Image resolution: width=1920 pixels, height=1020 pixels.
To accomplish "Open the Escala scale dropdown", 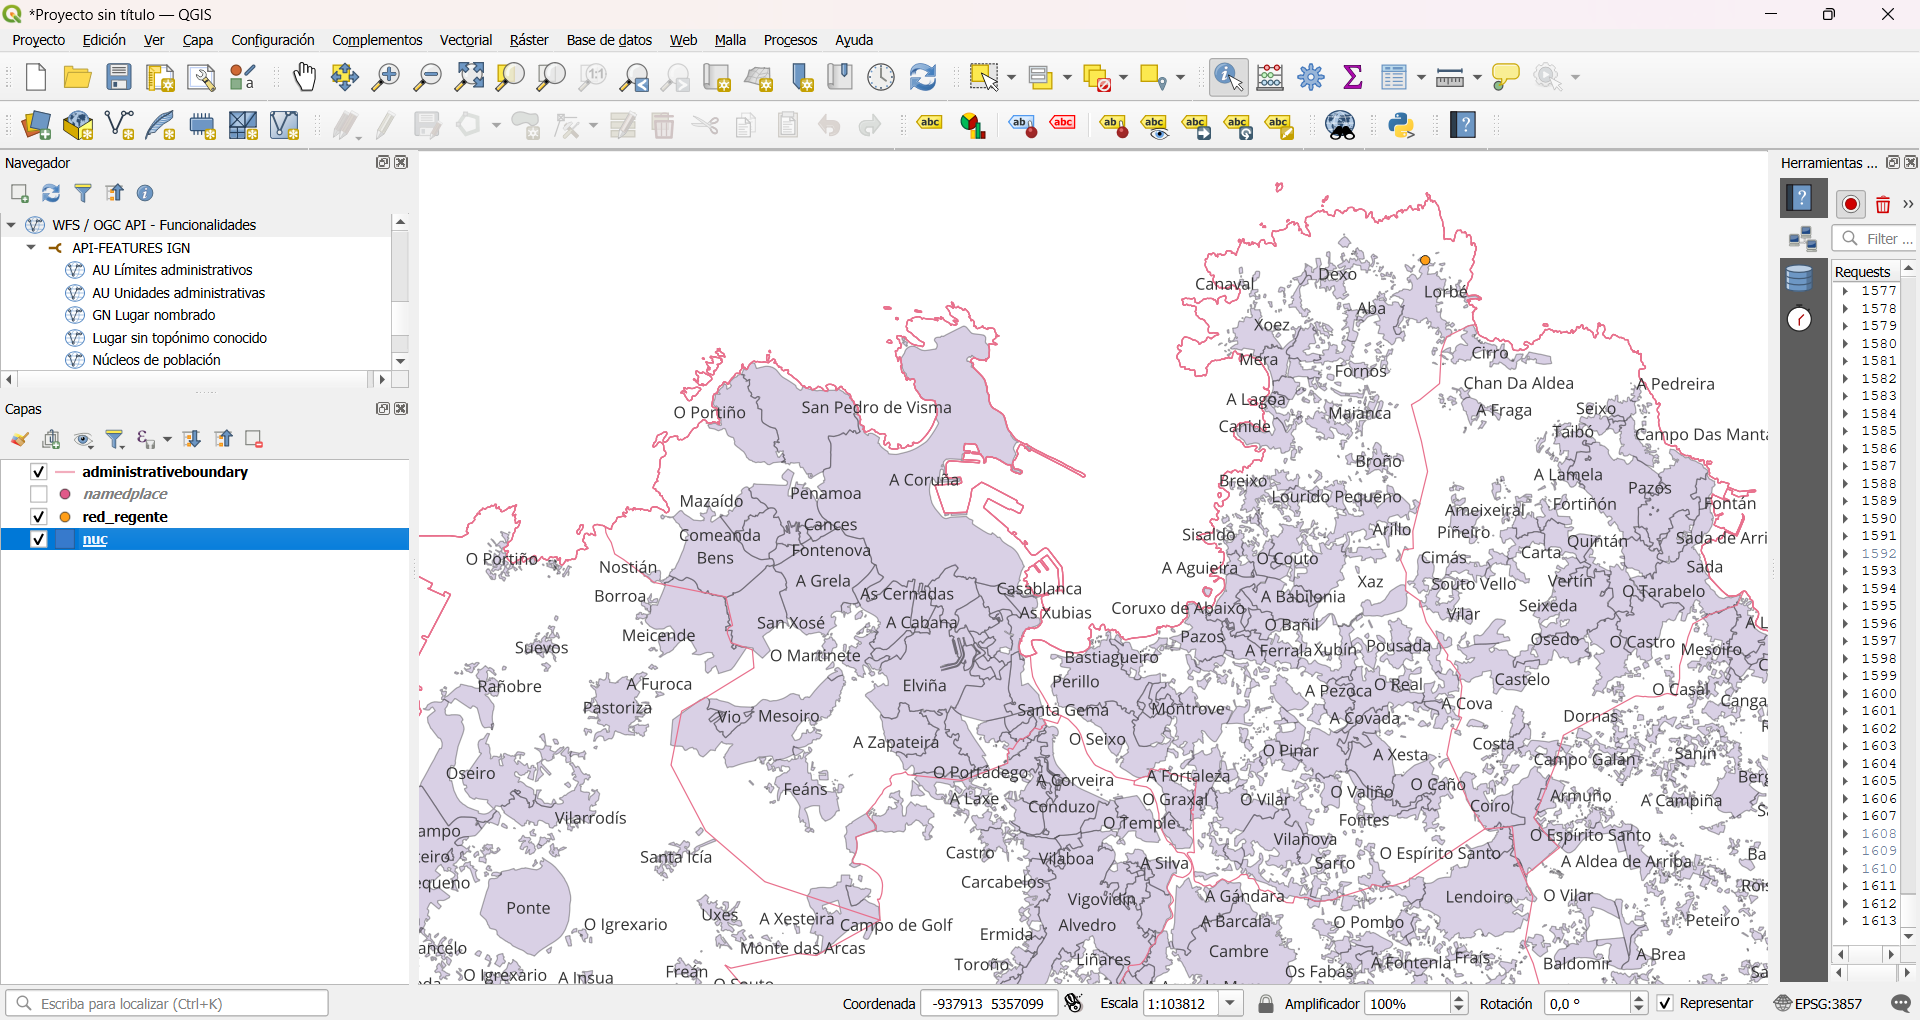I will point(1231,1003).
